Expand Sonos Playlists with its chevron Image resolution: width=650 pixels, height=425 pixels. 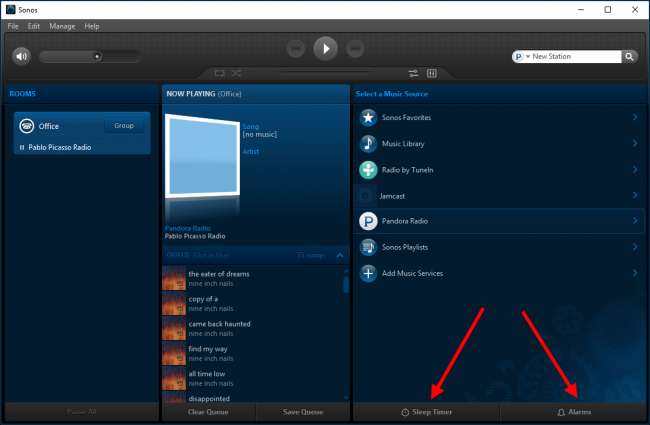[x=635, y=247]
